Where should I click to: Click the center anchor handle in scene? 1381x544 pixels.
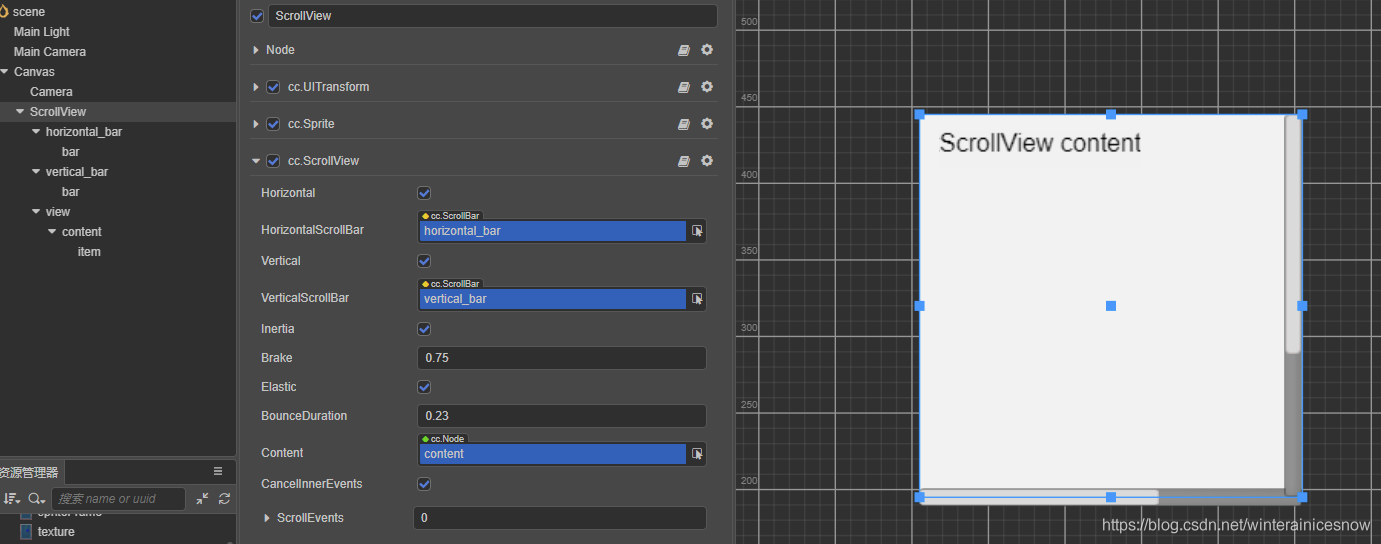coord(1111,306)
